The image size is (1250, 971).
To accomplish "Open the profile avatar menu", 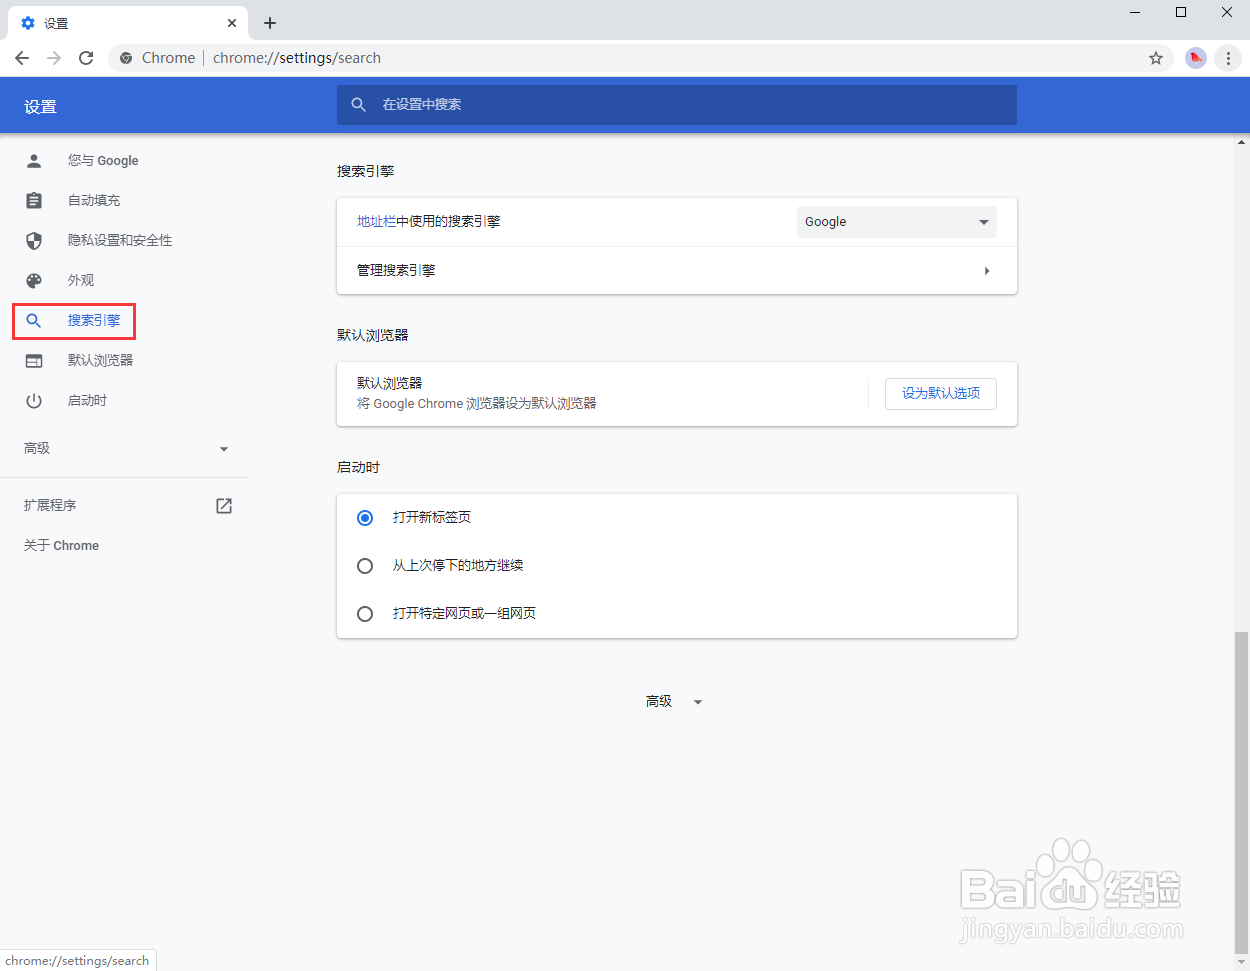I will coord(1196,58).
